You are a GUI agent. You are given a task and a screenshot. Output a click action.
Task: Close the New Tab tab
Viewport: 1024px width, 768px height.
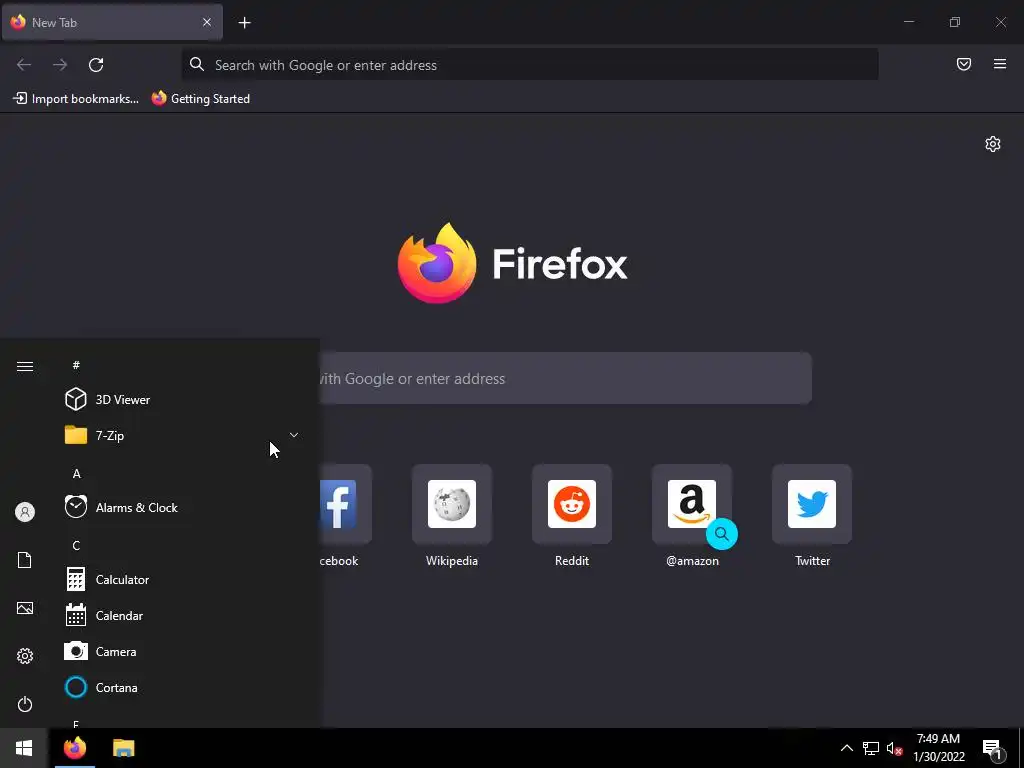click(206, 22)
